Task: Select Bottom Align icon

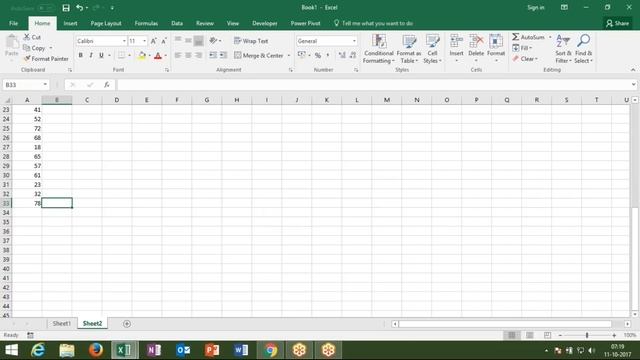Action: click(198, 40)
